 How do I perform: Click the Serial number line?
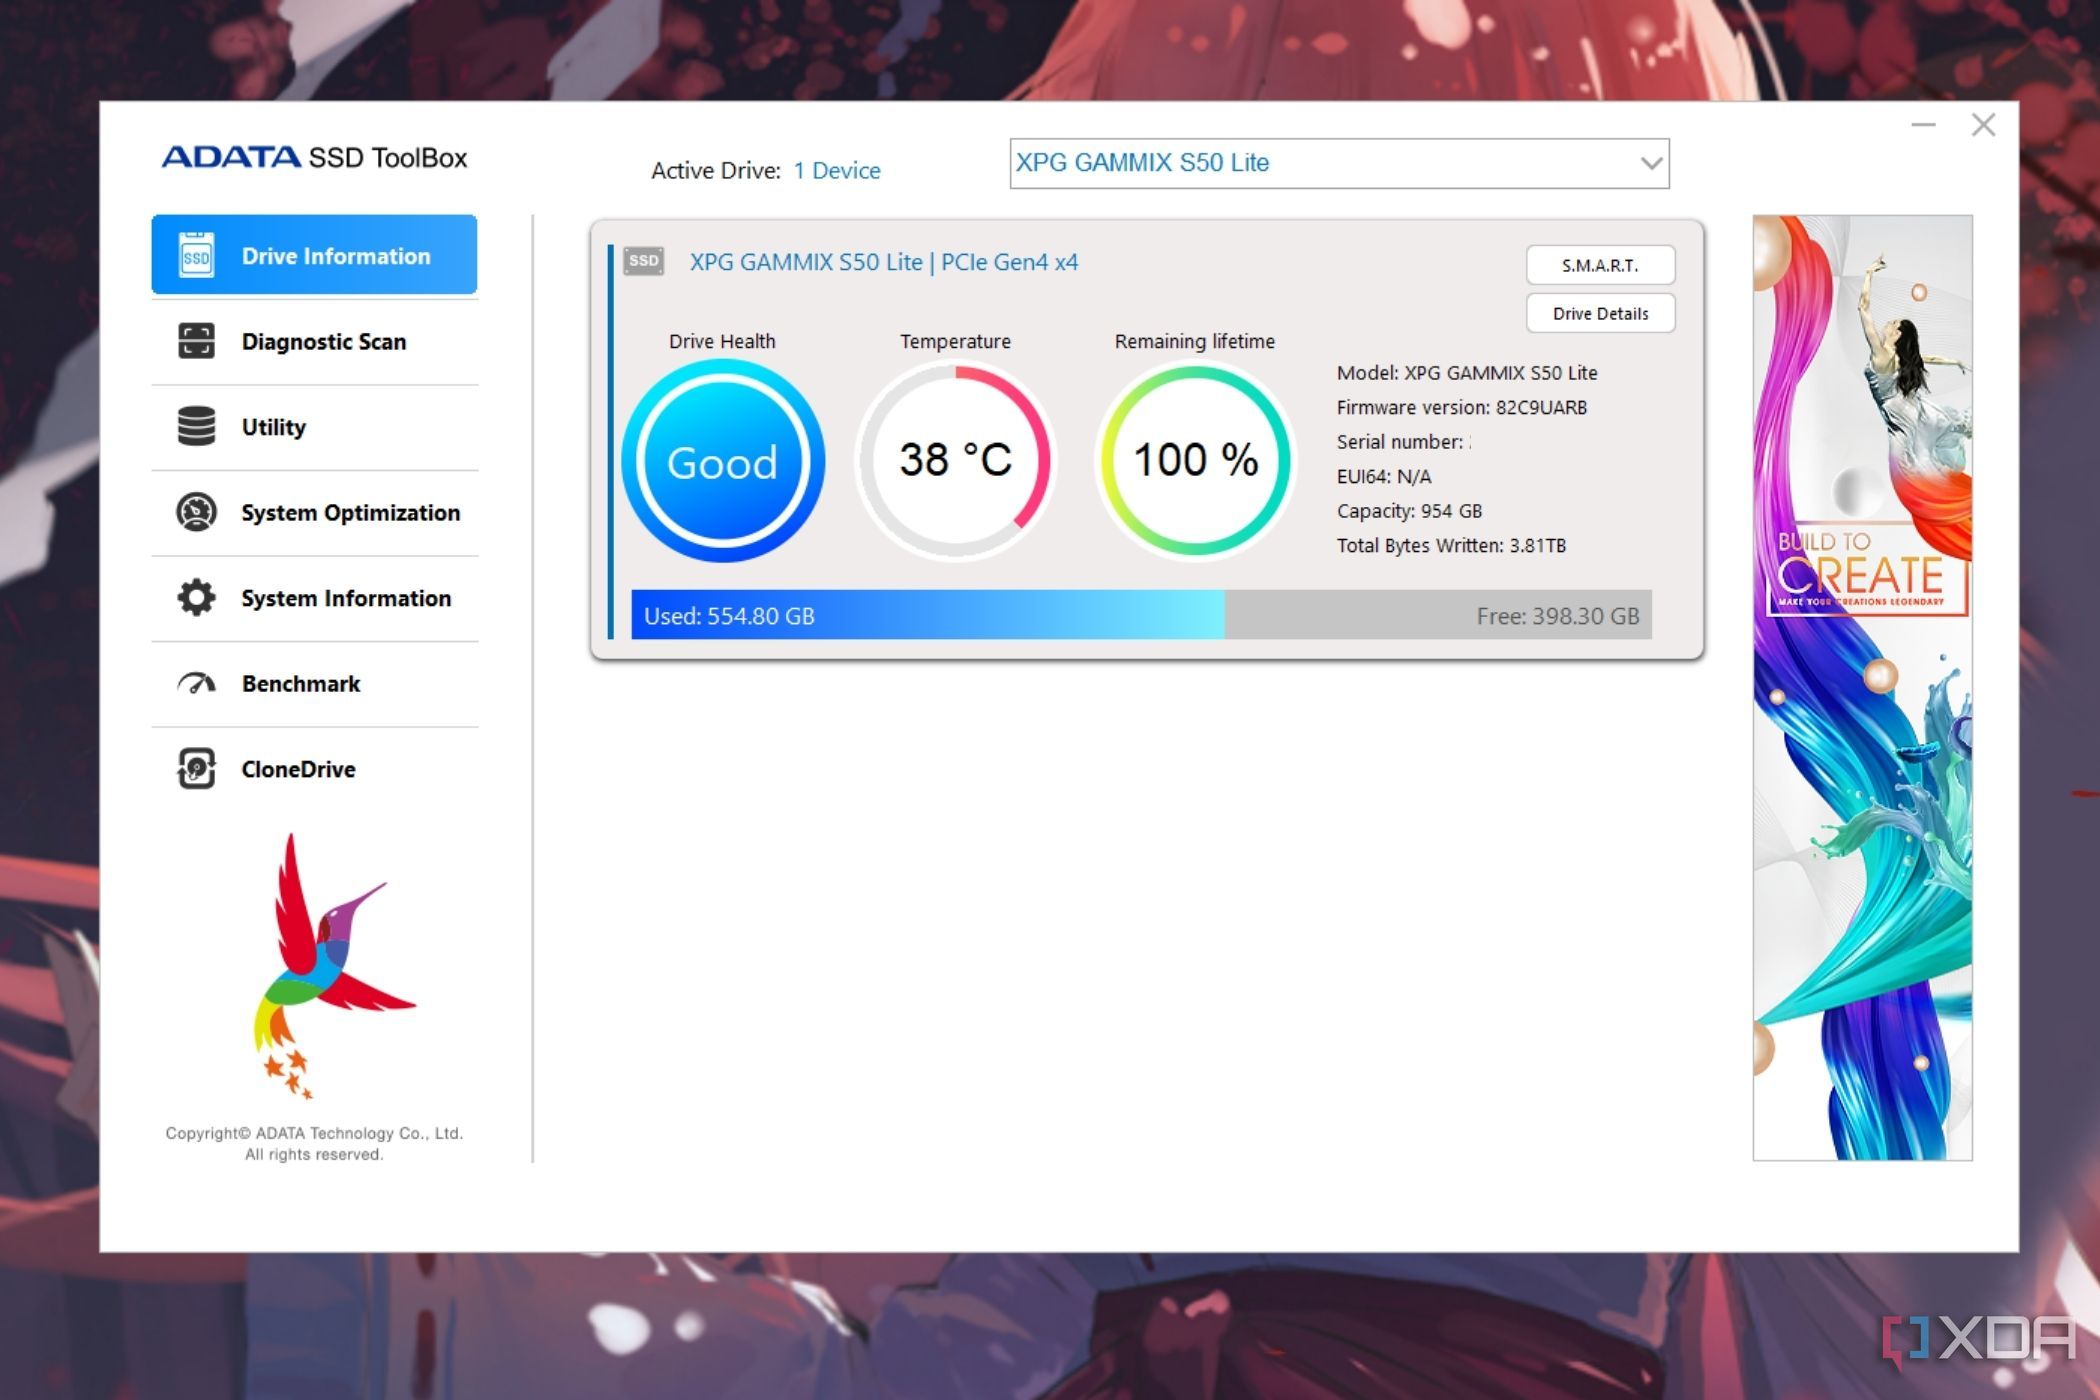[x=1403, y=442]
